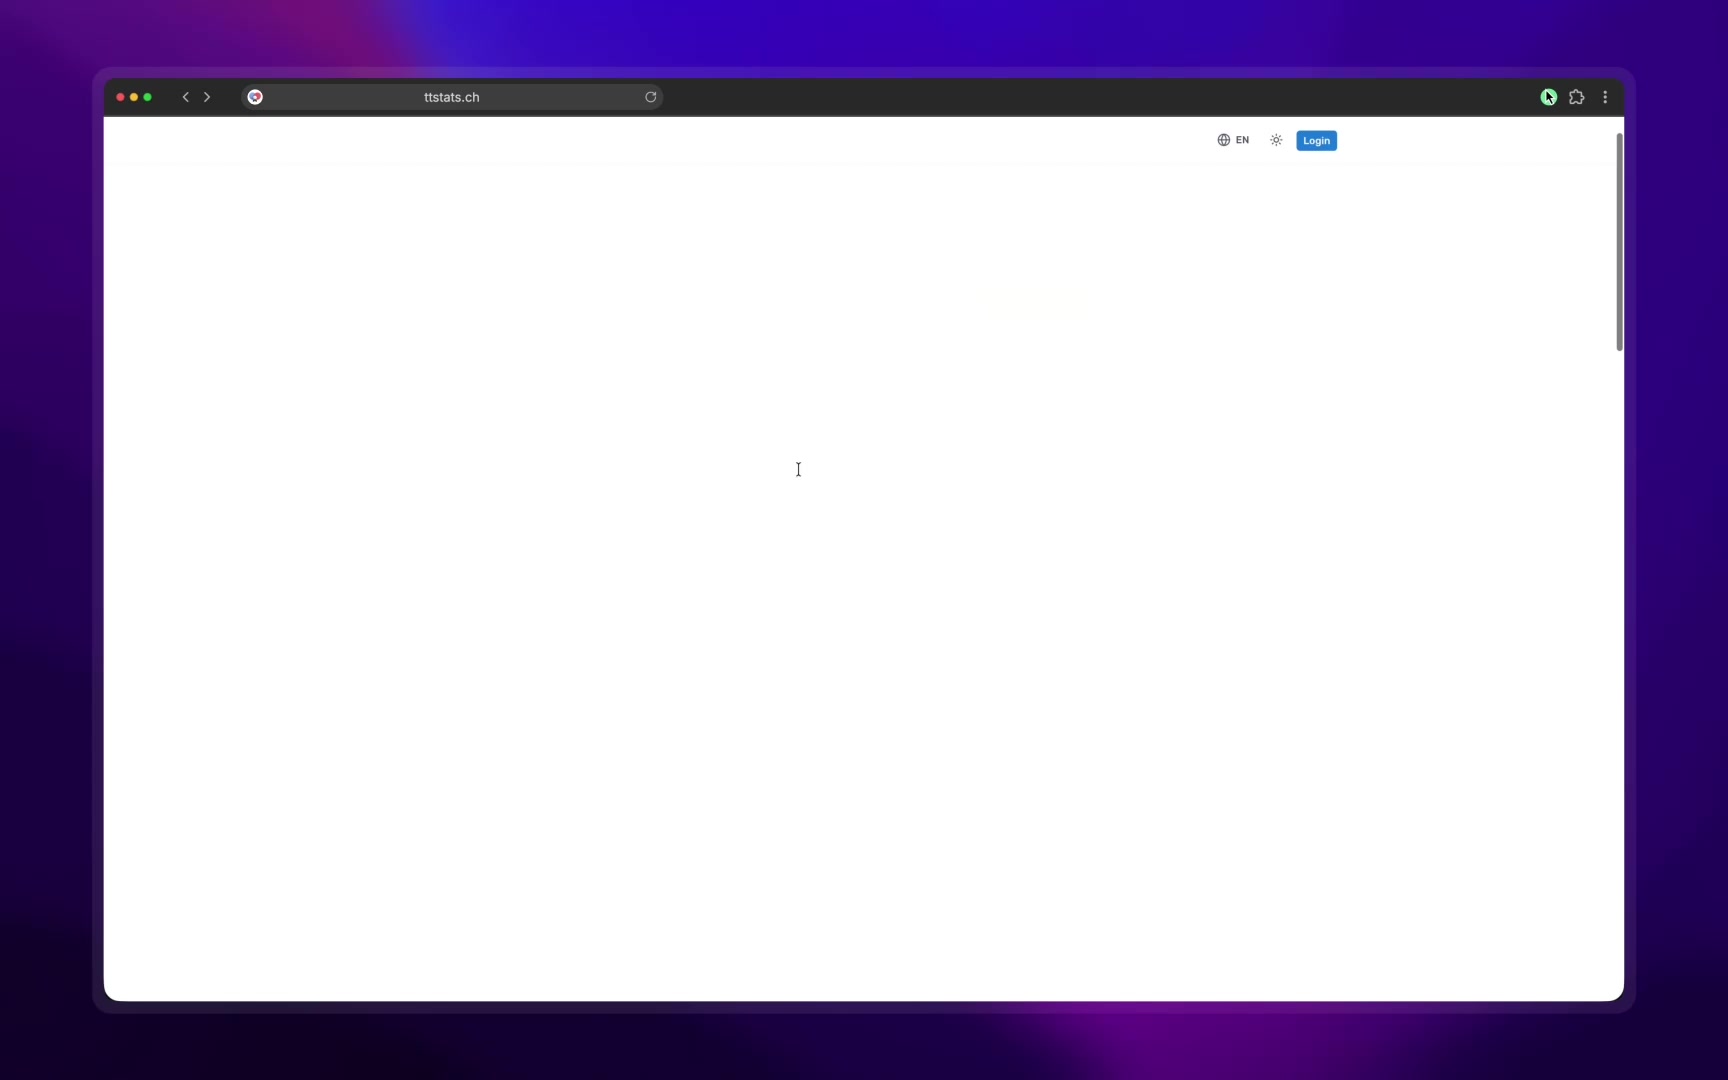
Task: Open the three-dot browser menu
Action: [x=1605, y=97]
